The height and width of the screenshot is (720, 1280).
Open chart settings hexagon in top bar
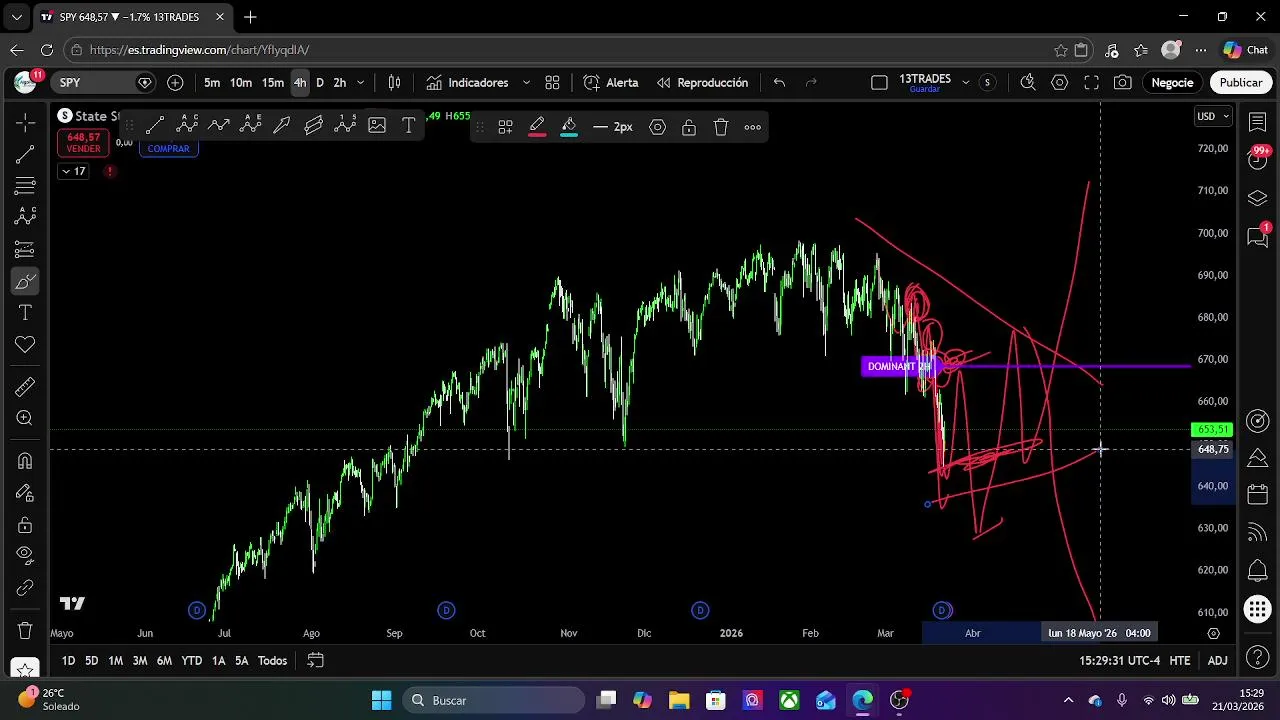point(1059,83)
